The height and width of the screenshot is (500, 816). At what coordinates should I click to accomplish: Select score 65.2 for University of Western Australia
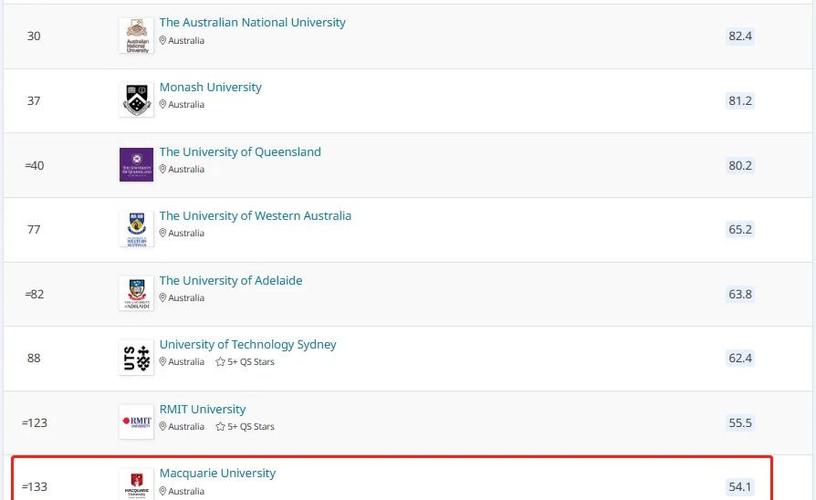(740, 229)
